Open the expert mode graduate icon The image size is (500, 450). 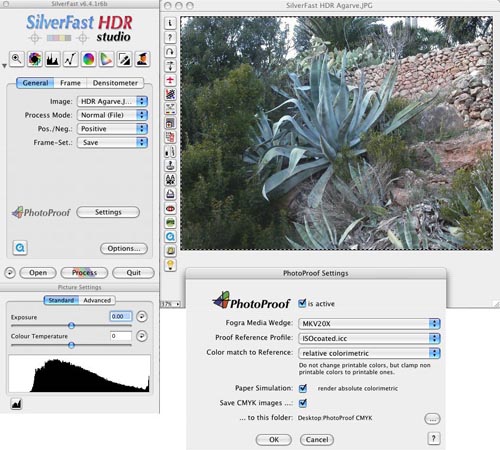tap(142, 59)
